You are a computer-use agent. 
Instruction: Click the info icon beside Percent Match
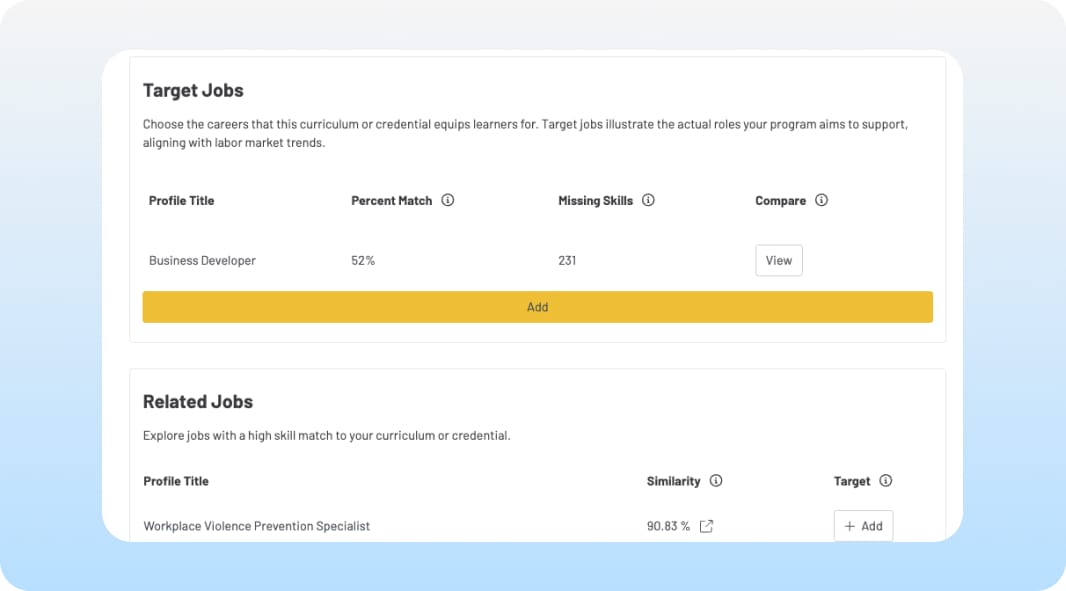[x=448, y=200]
